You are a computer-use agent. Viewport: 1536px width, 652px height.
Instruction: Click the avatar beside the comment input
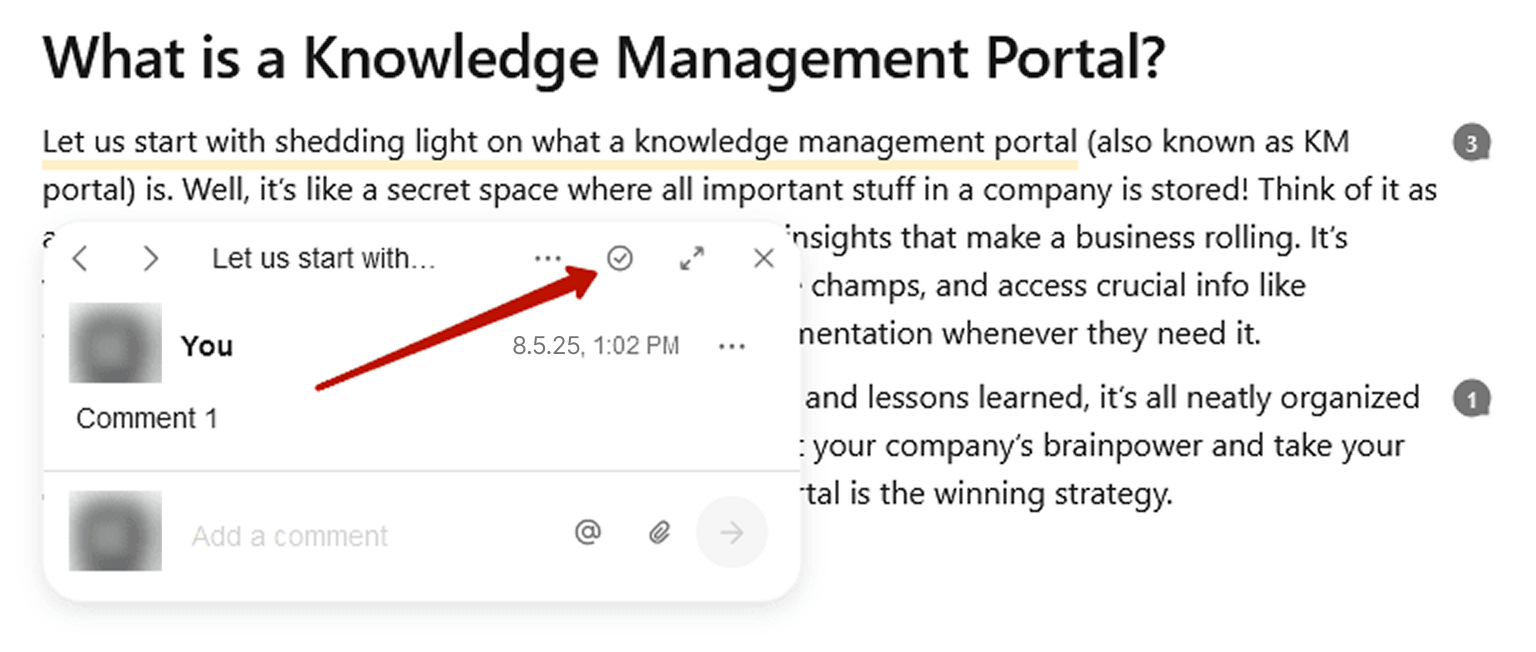(115, 531)
